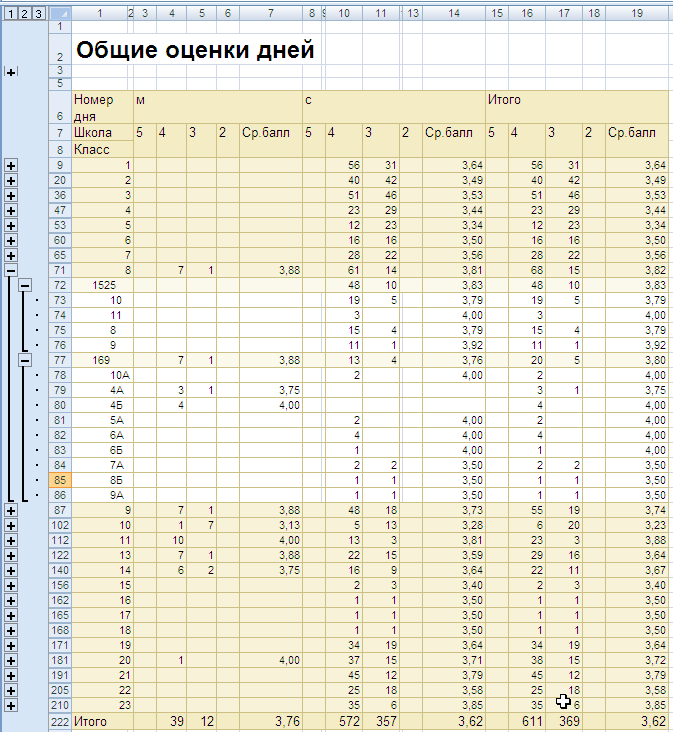Collapse the day 8 group at row 71
Screen dimensions: 673x732
(x=11, y=270)
